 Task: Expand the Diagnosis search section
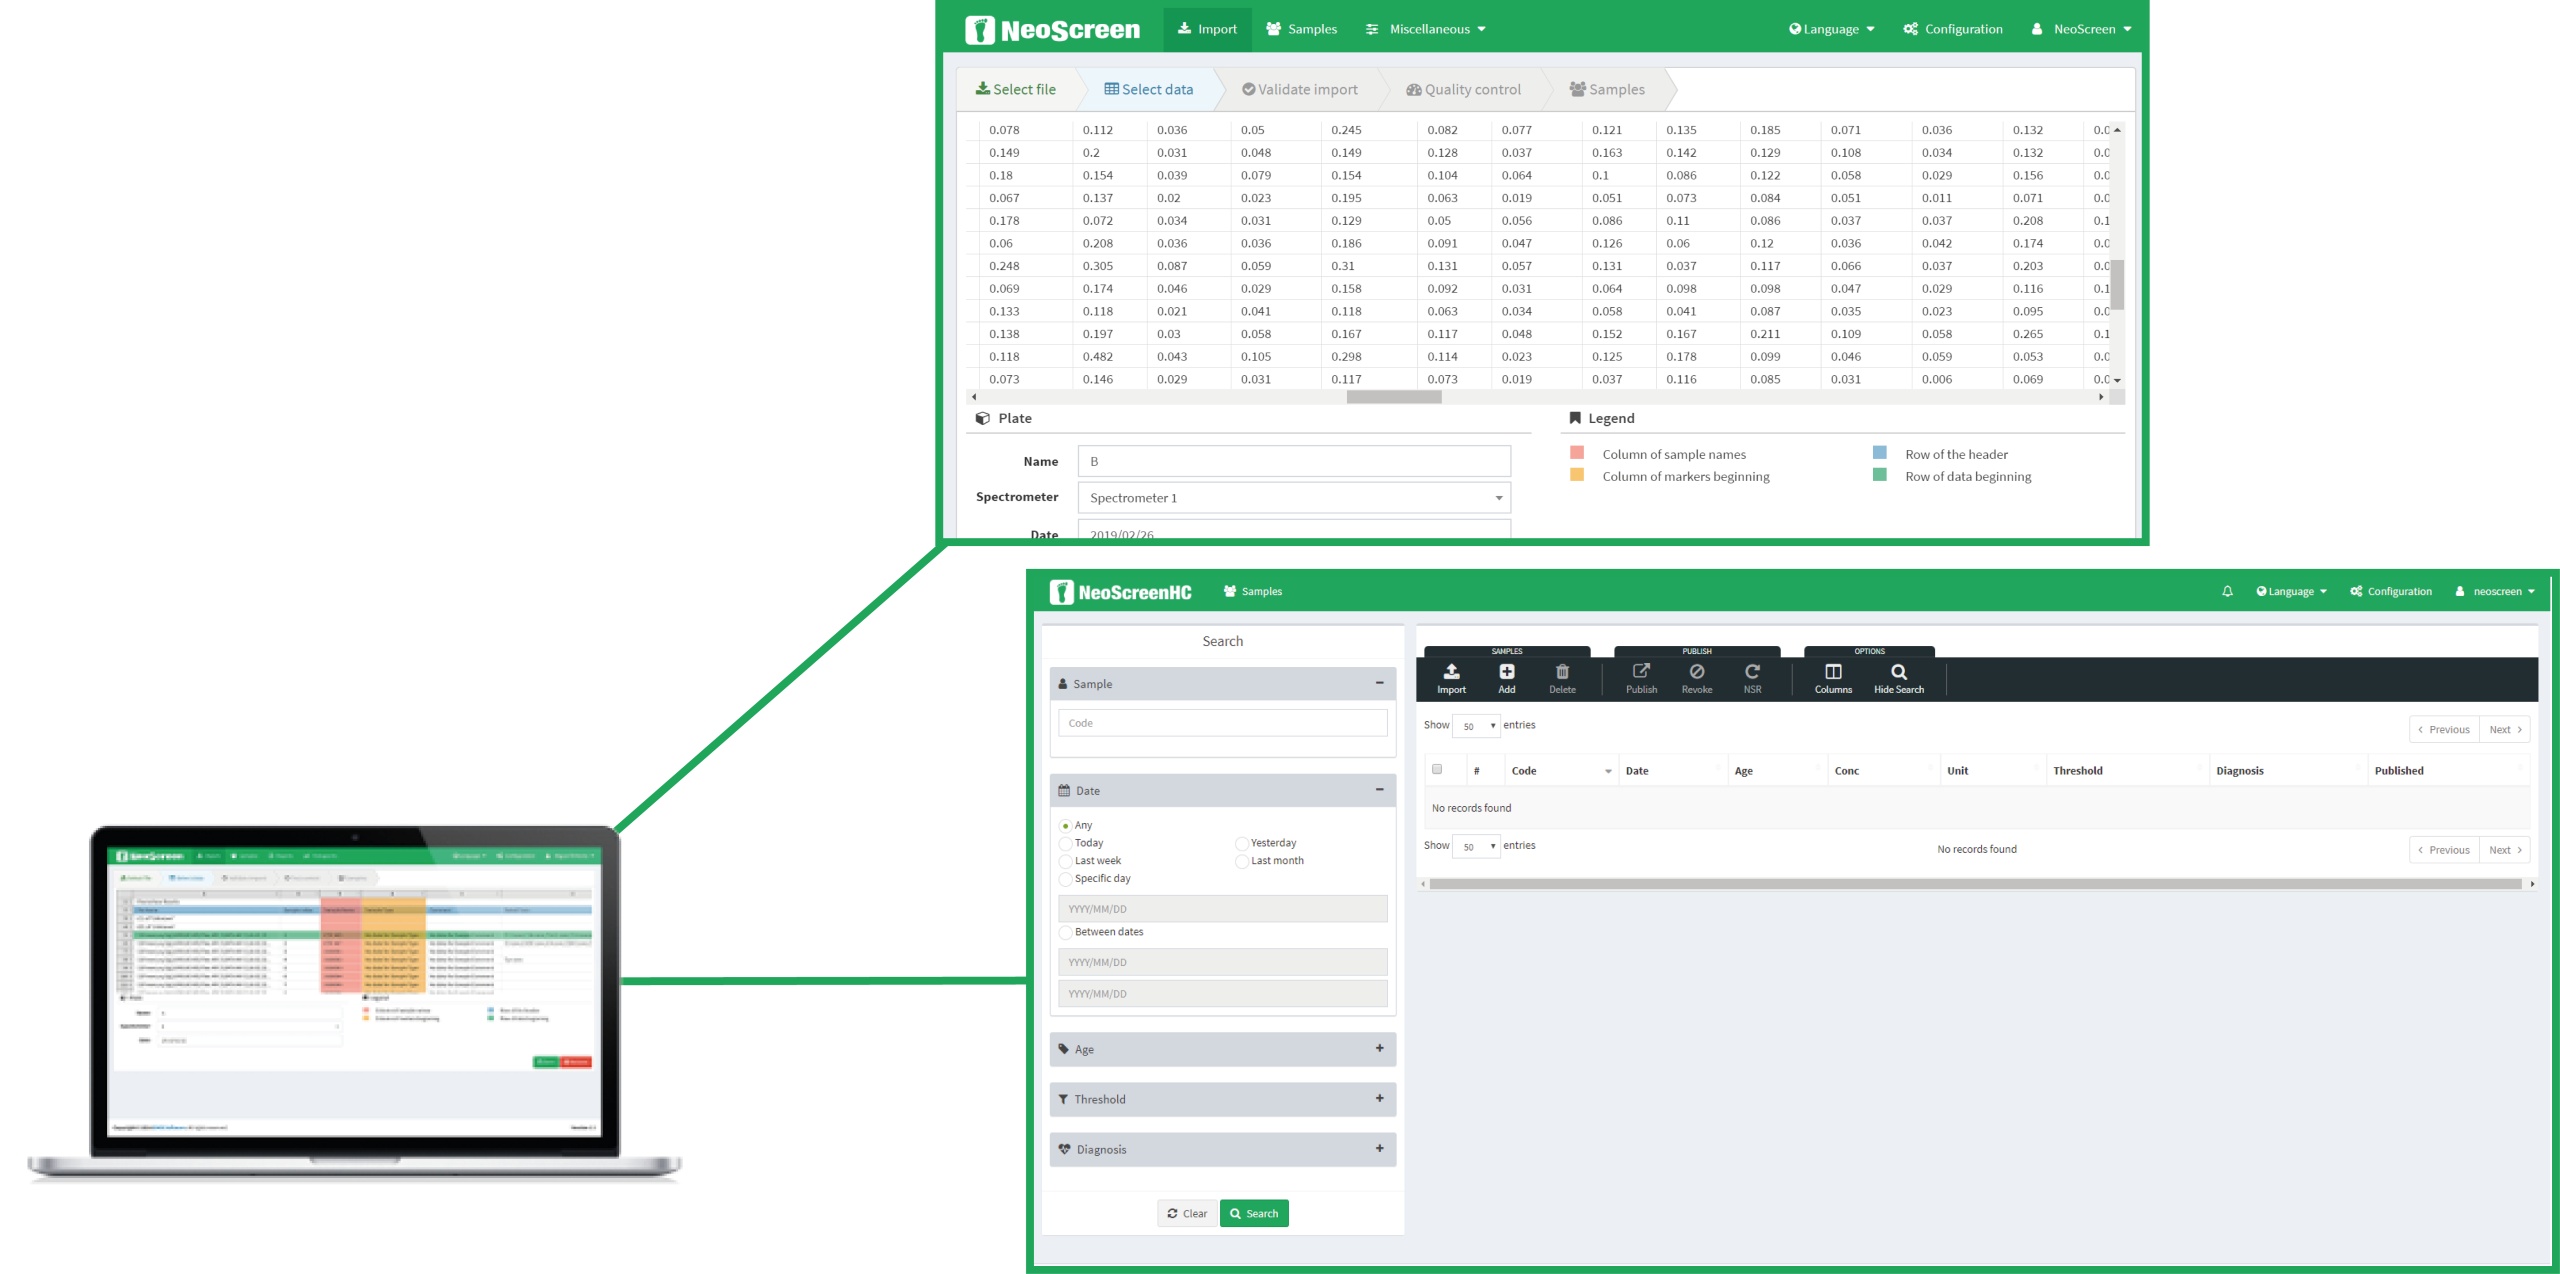pos(1379,1148)
